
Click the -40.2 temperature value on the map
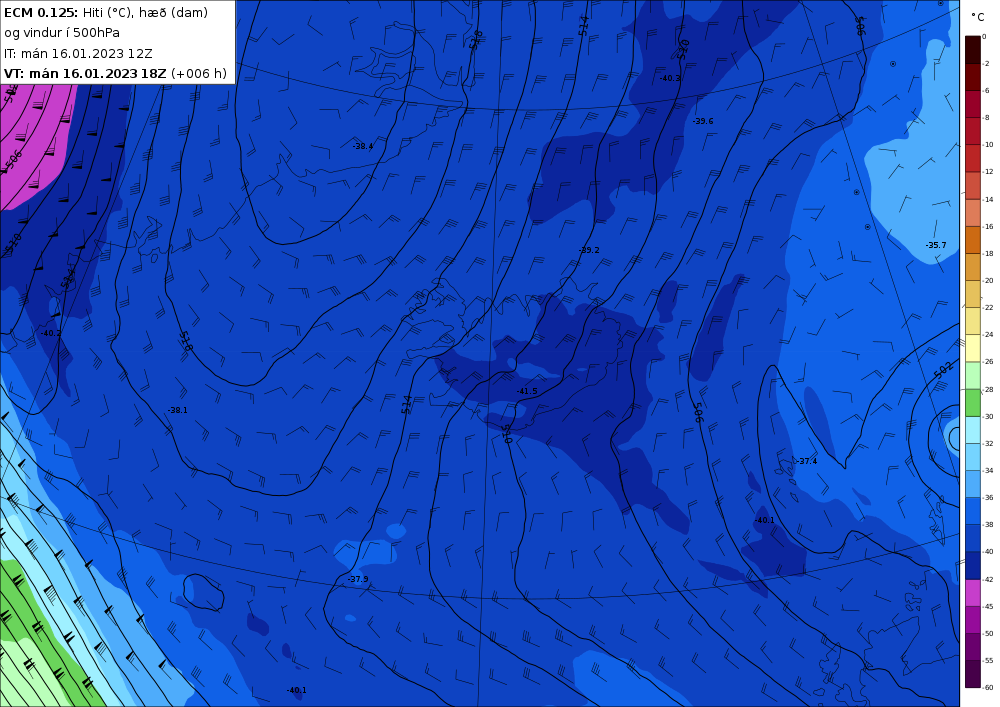(x=51, y=333)
